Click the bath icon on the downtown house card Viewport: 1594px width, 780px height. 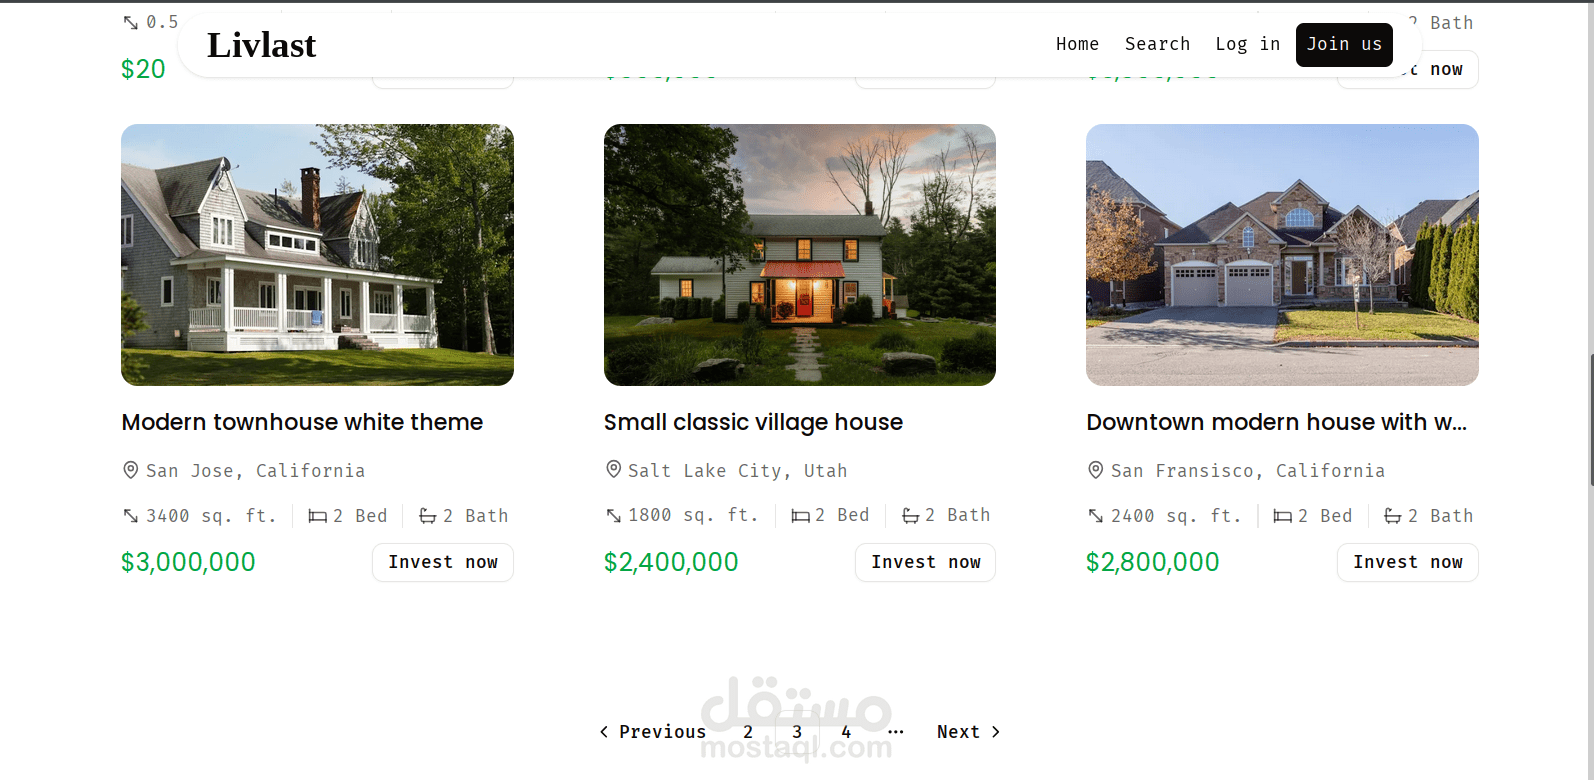pos(1392,516)
